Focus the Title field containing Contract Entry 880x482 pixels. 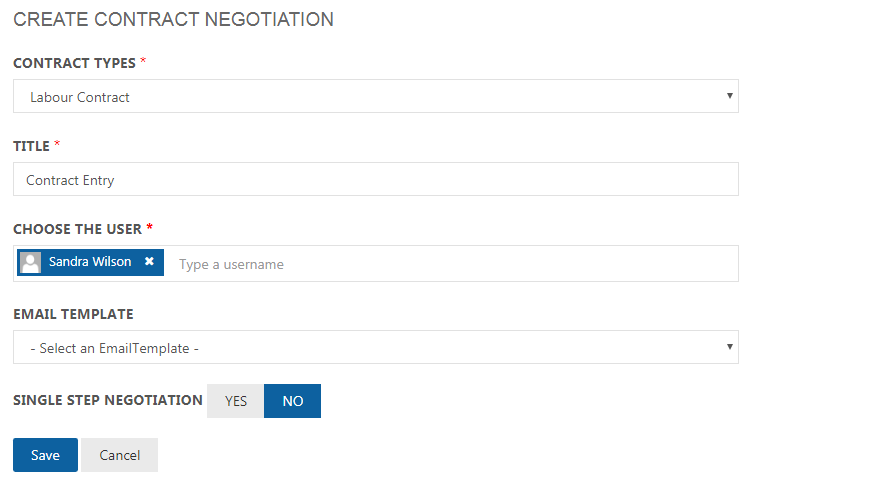[x=375, y=180]
